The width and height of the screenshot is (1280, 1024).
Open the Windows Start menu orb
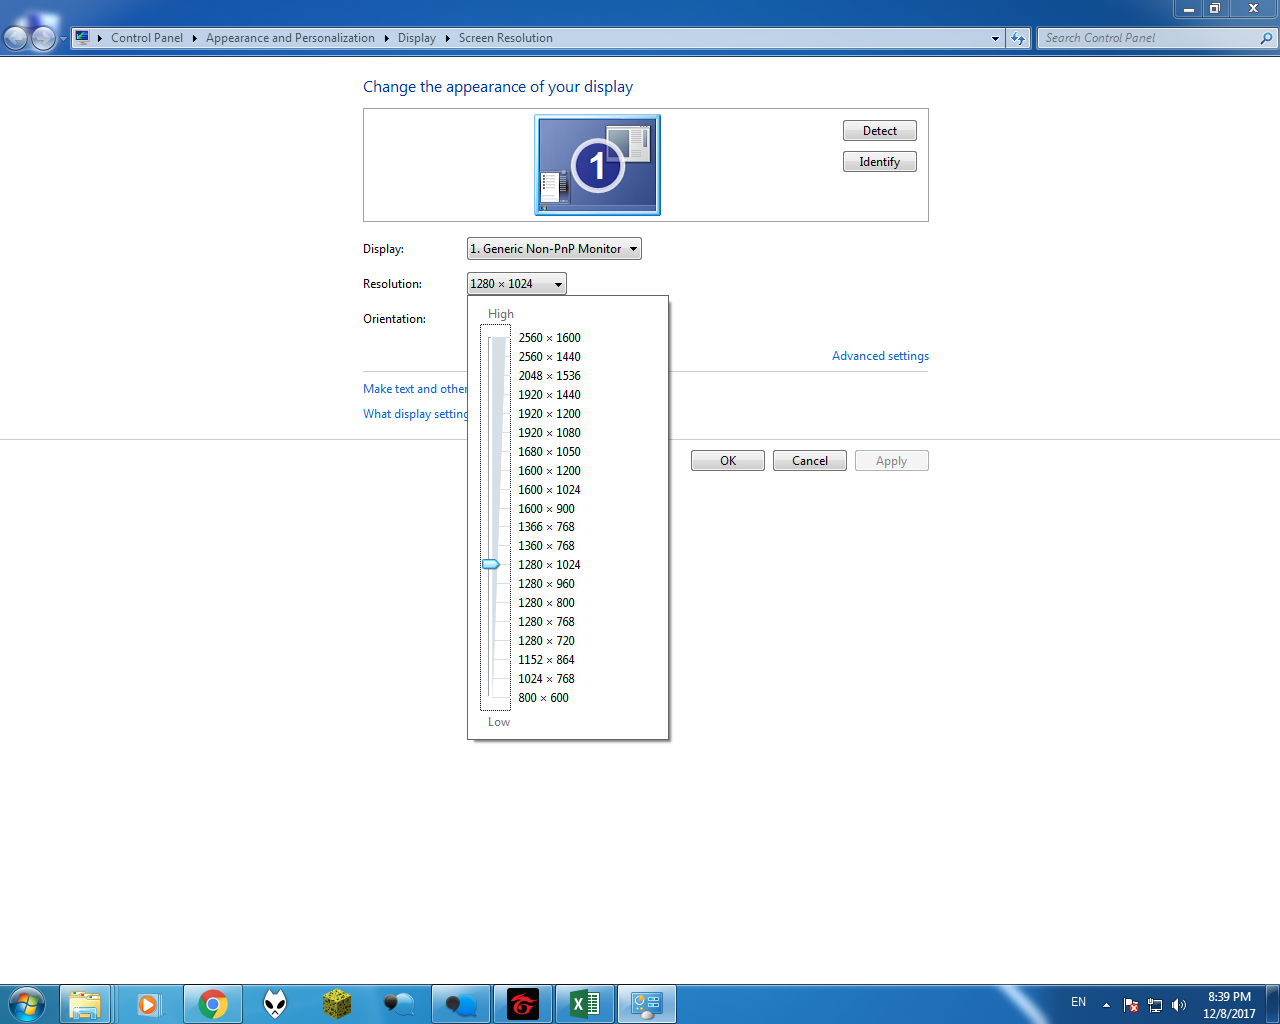click(27, 1004)
